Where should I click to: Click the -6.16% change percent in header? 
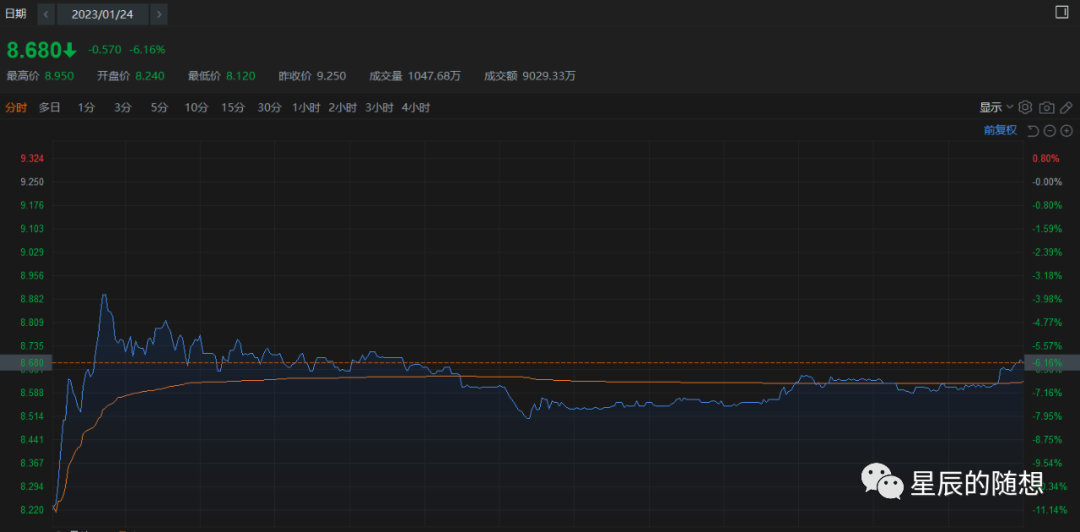point(147,50)
